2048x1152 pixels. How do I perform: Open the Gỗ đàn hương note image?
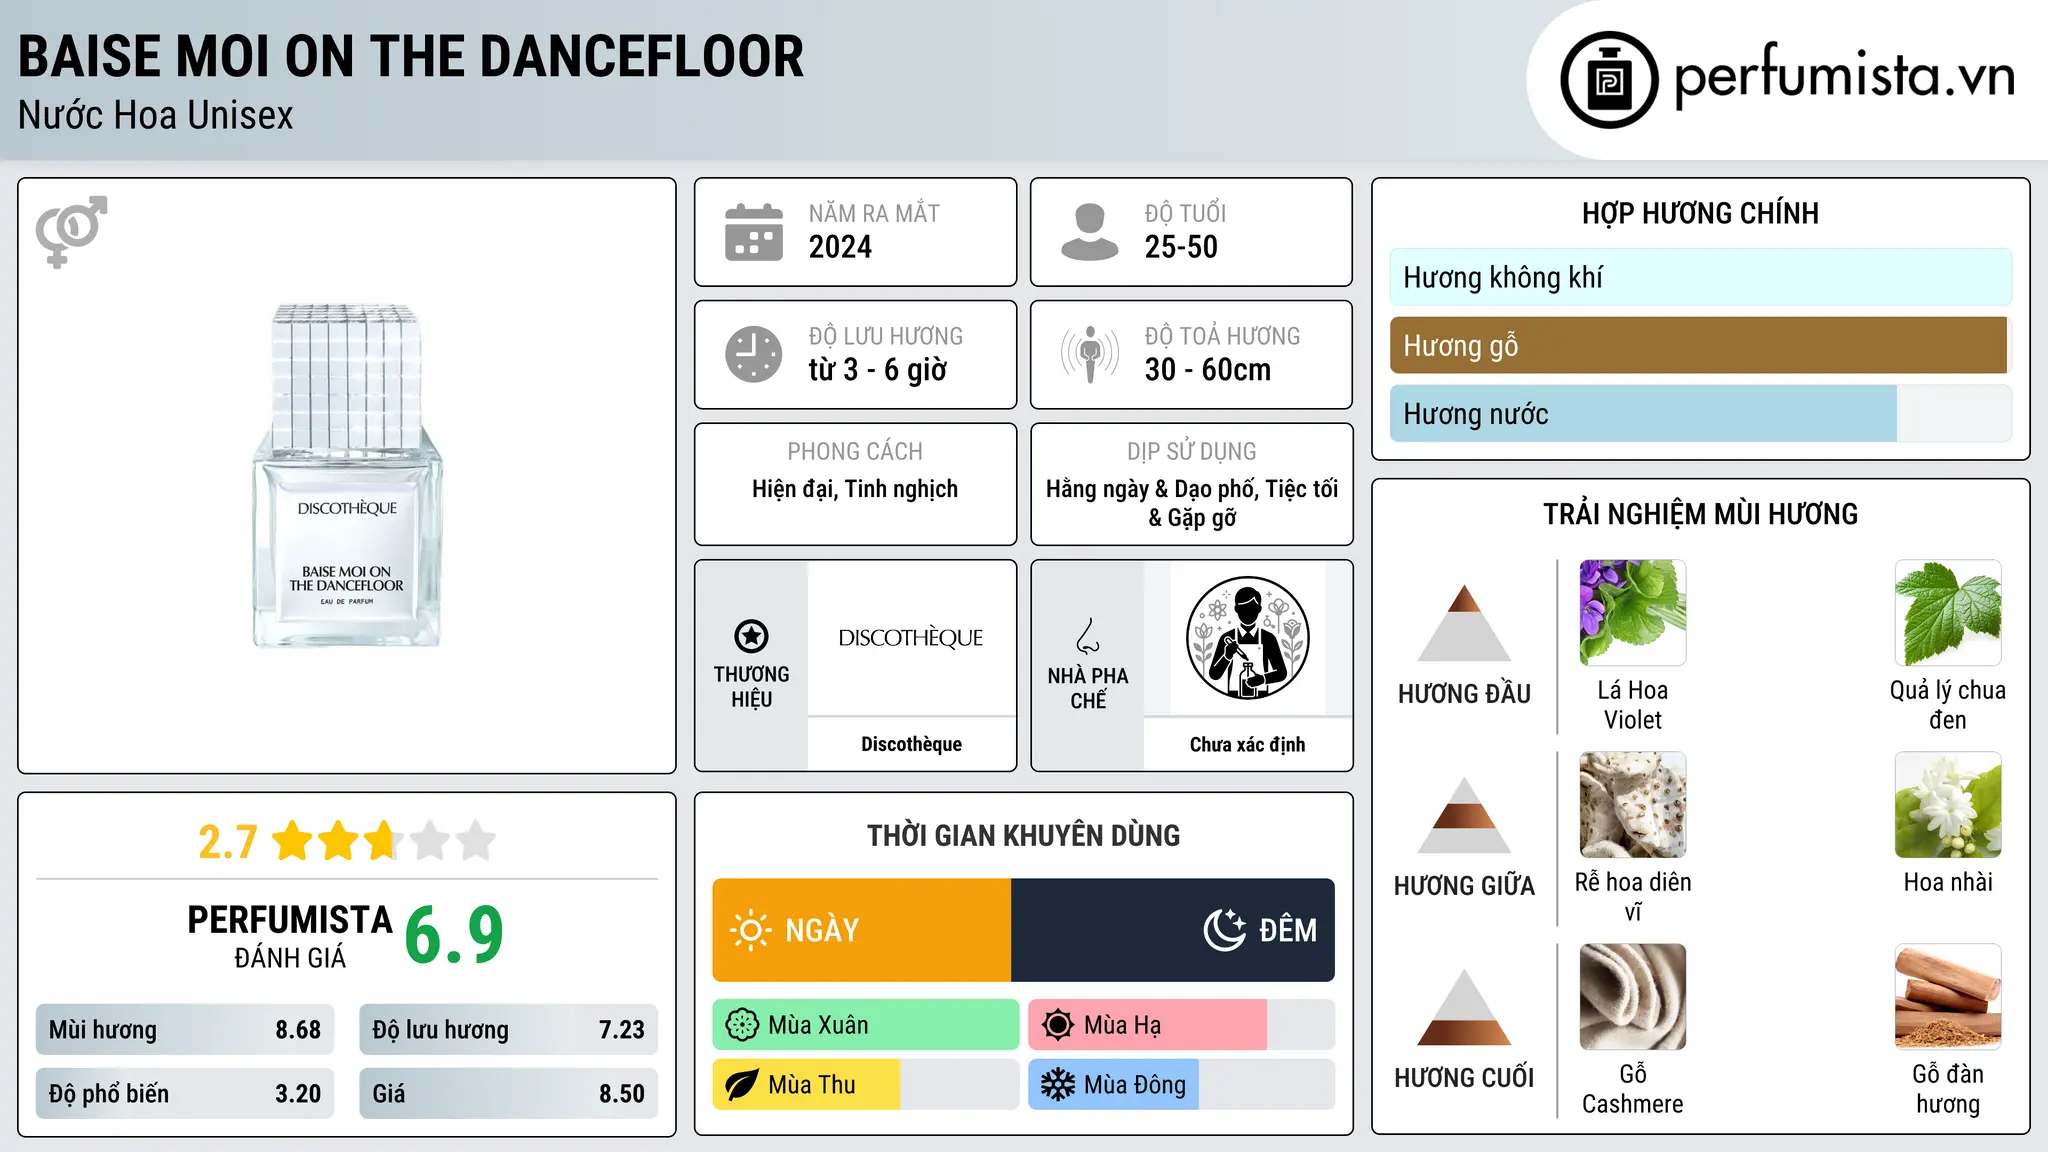[x=1948, y=997]
